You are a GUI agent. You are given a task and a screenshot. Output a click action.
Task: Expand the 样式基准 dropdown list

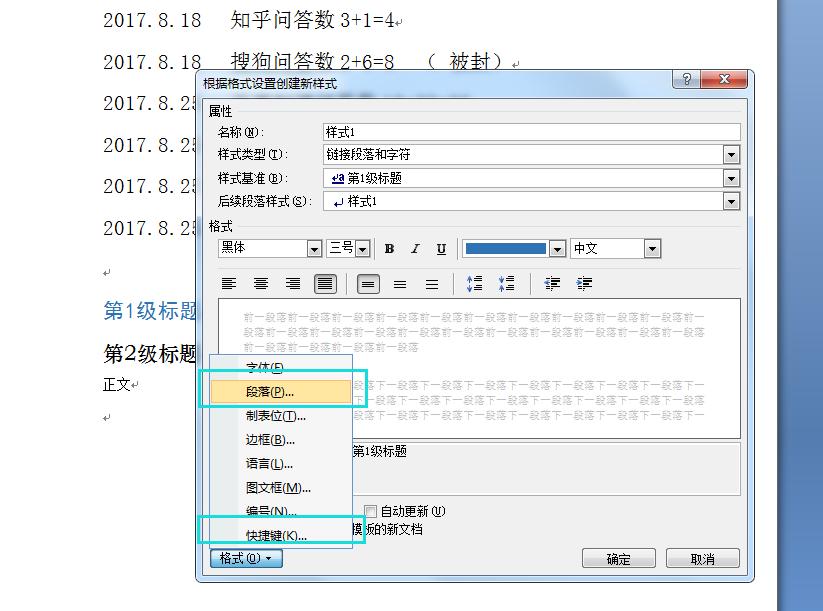(x=731, y=177)
